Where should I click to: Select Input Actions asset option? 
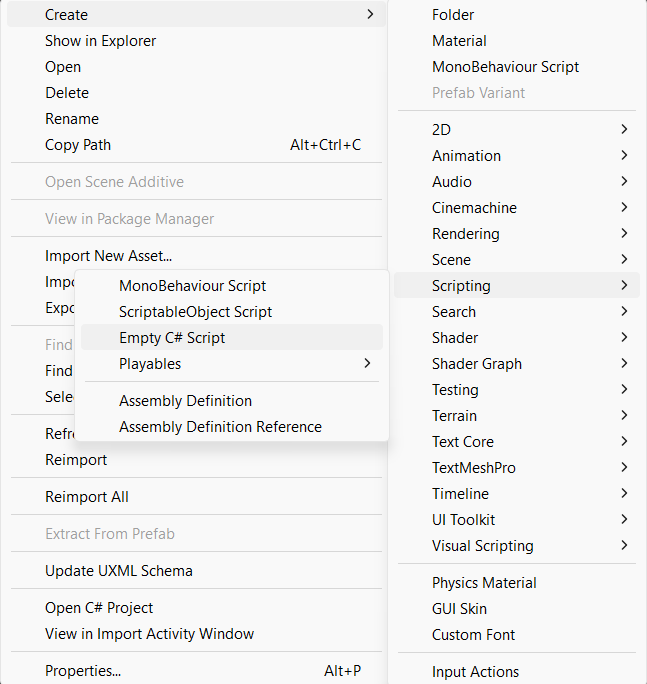click(517, 672)
